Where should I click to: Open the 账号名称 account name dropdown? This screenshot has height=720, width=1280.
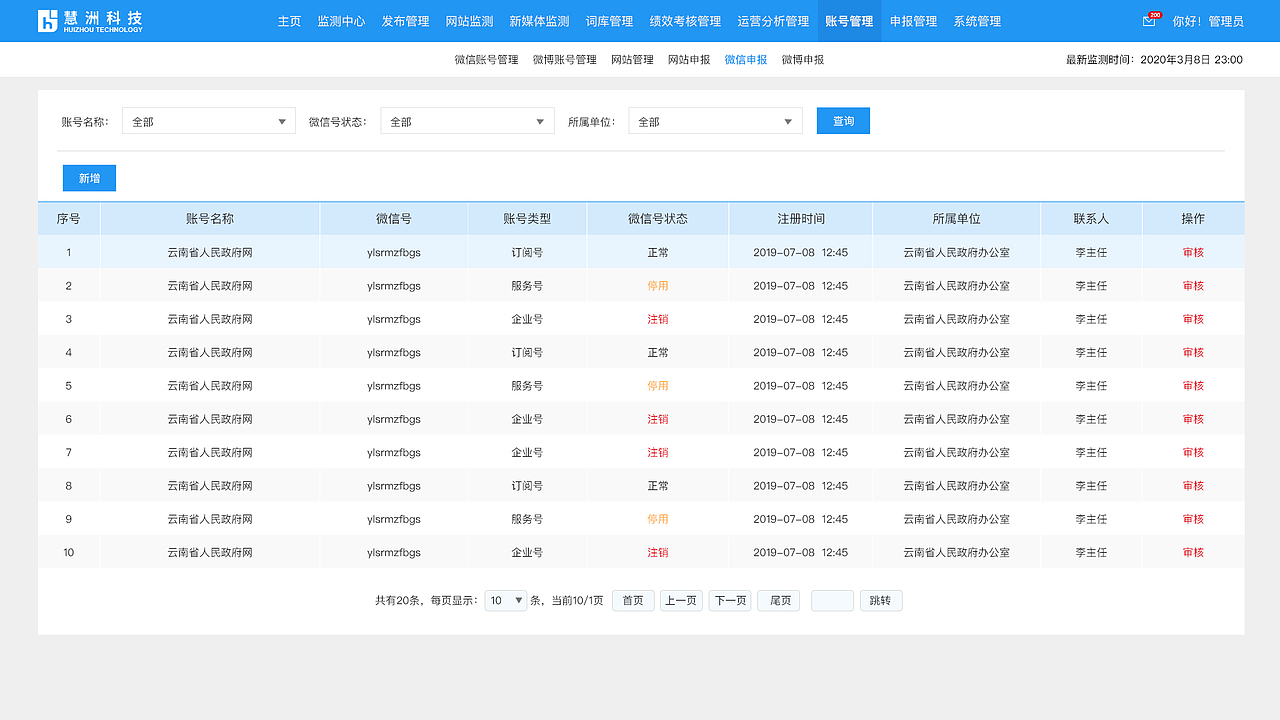207,120
